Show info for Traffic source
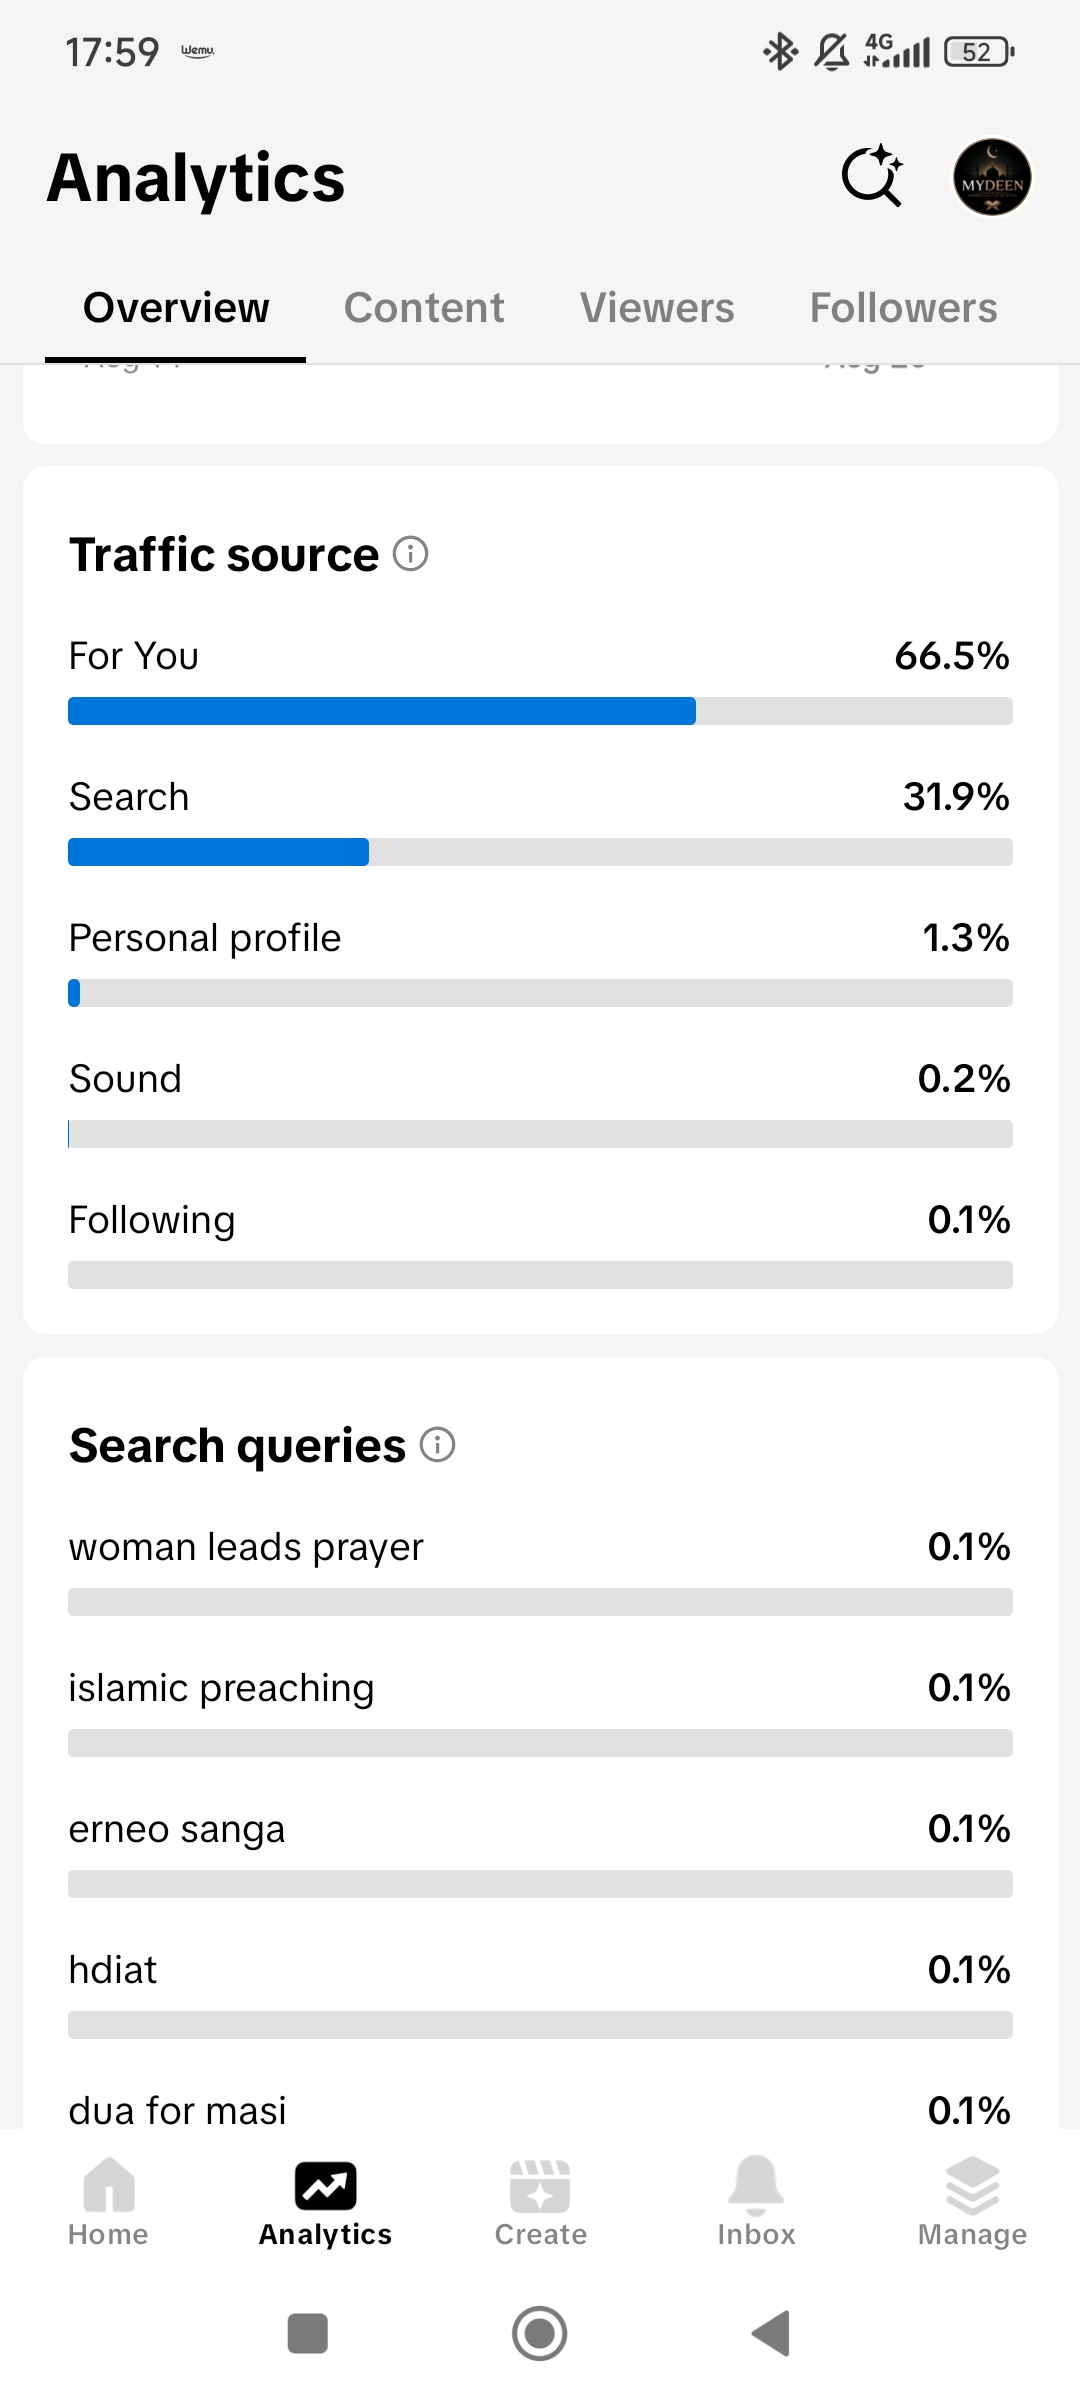Viewport: 1080px width, 2400px height. [410, 553]
